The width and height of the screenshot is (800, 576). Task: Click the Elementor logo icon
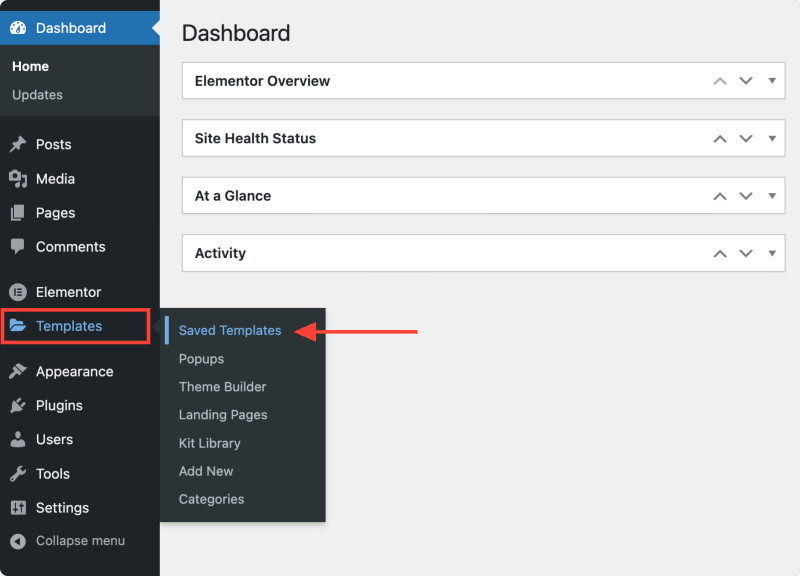pos(18,292)
